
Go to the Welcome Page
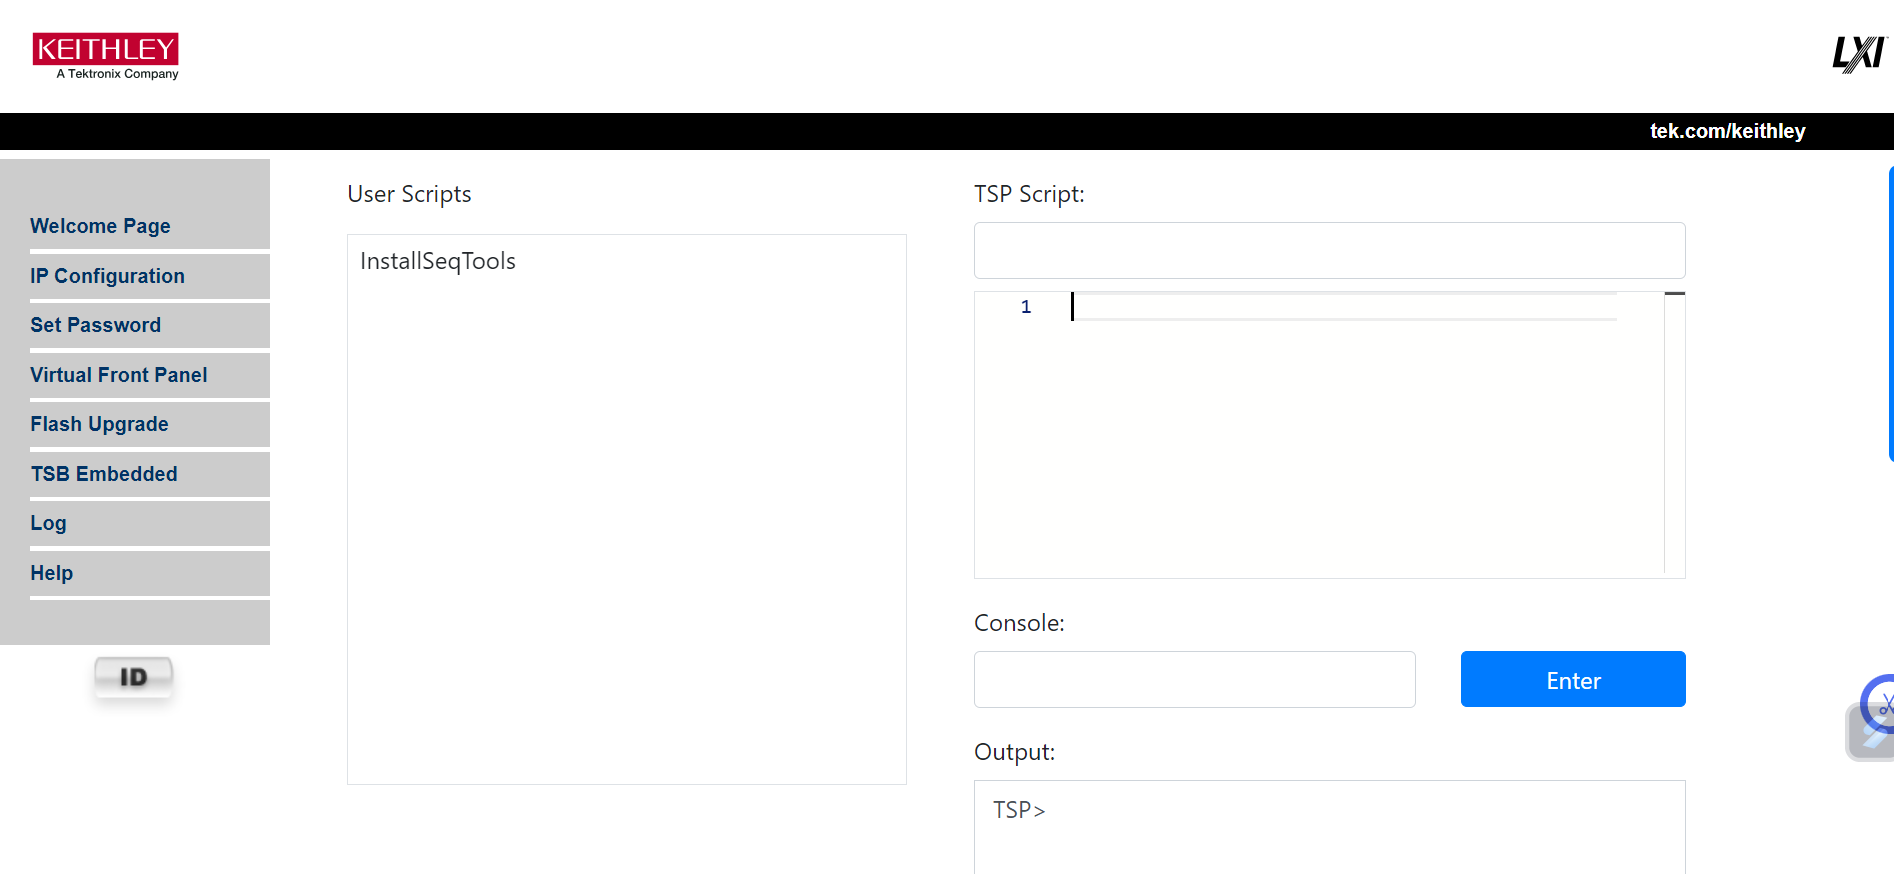coord(100,226)
